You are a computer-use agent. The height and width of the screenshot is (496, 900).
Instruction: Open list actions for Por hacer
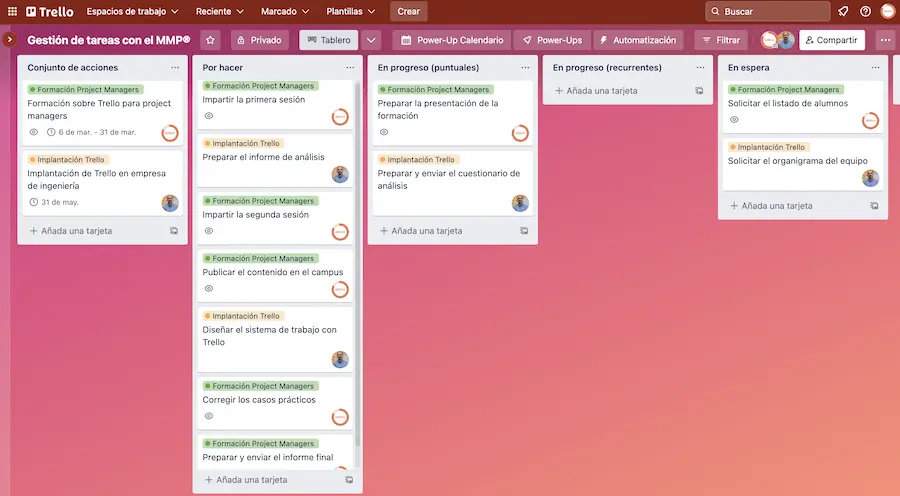click(x=350, y=68)
